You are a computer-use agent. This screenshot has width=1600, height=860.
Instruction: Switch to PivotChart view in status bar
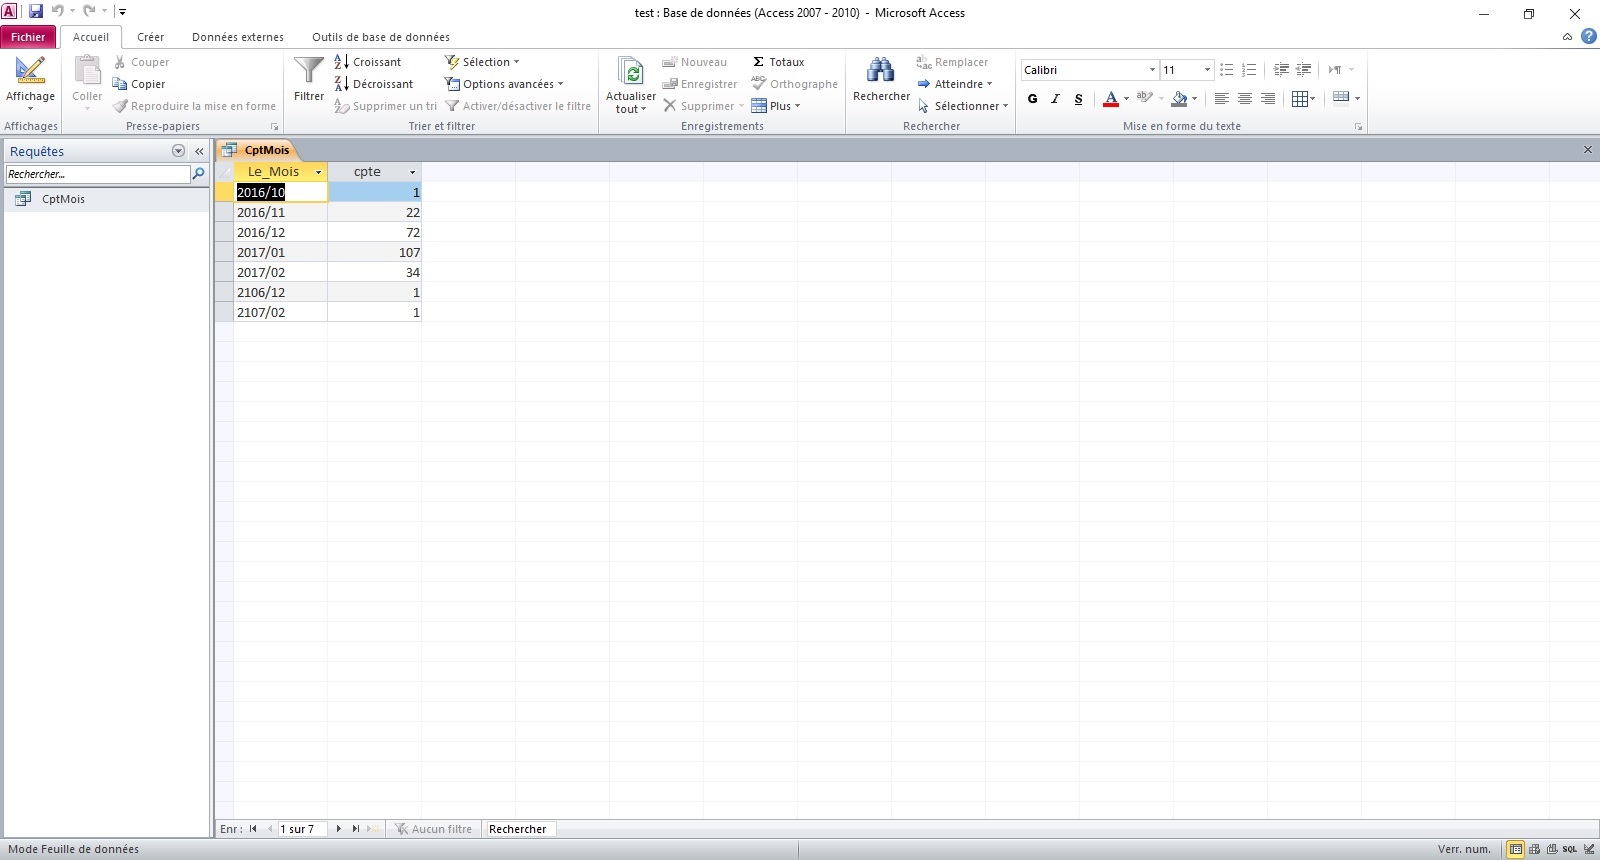(x=1552, y=849)
